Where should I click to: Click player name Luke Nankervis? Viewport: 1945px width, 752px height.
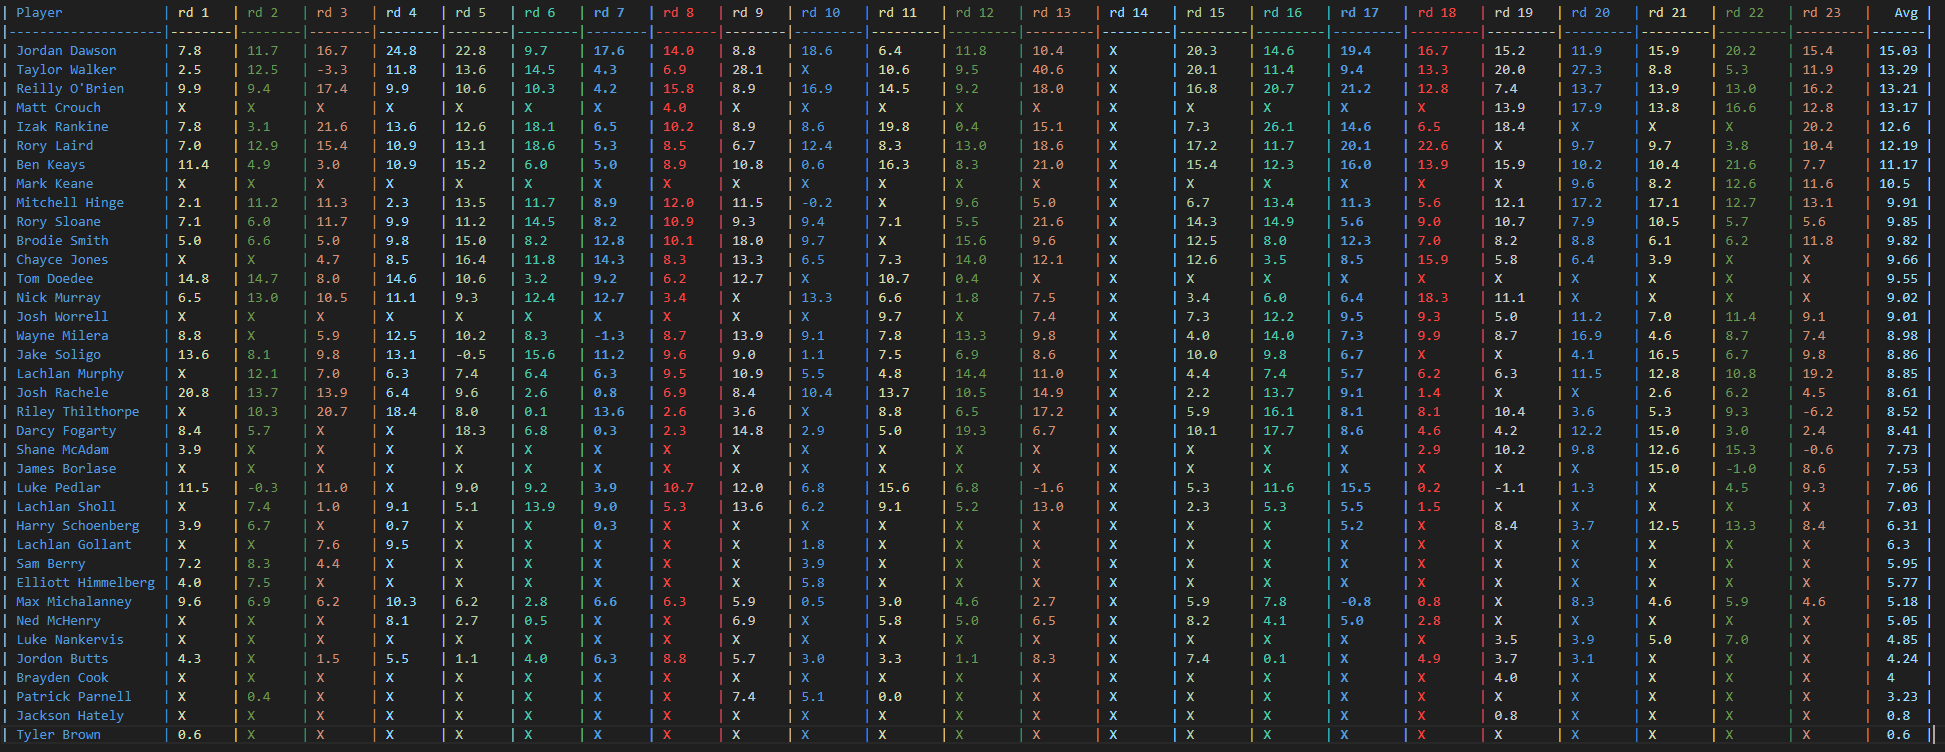[x=70, y=640]
